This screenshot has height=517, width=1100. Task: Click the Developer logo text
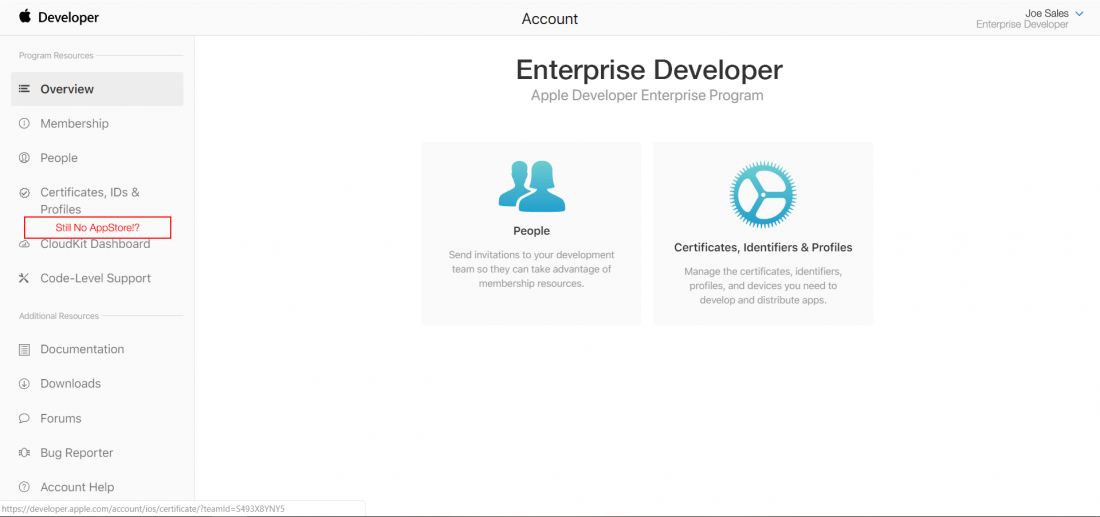(68, 18)
